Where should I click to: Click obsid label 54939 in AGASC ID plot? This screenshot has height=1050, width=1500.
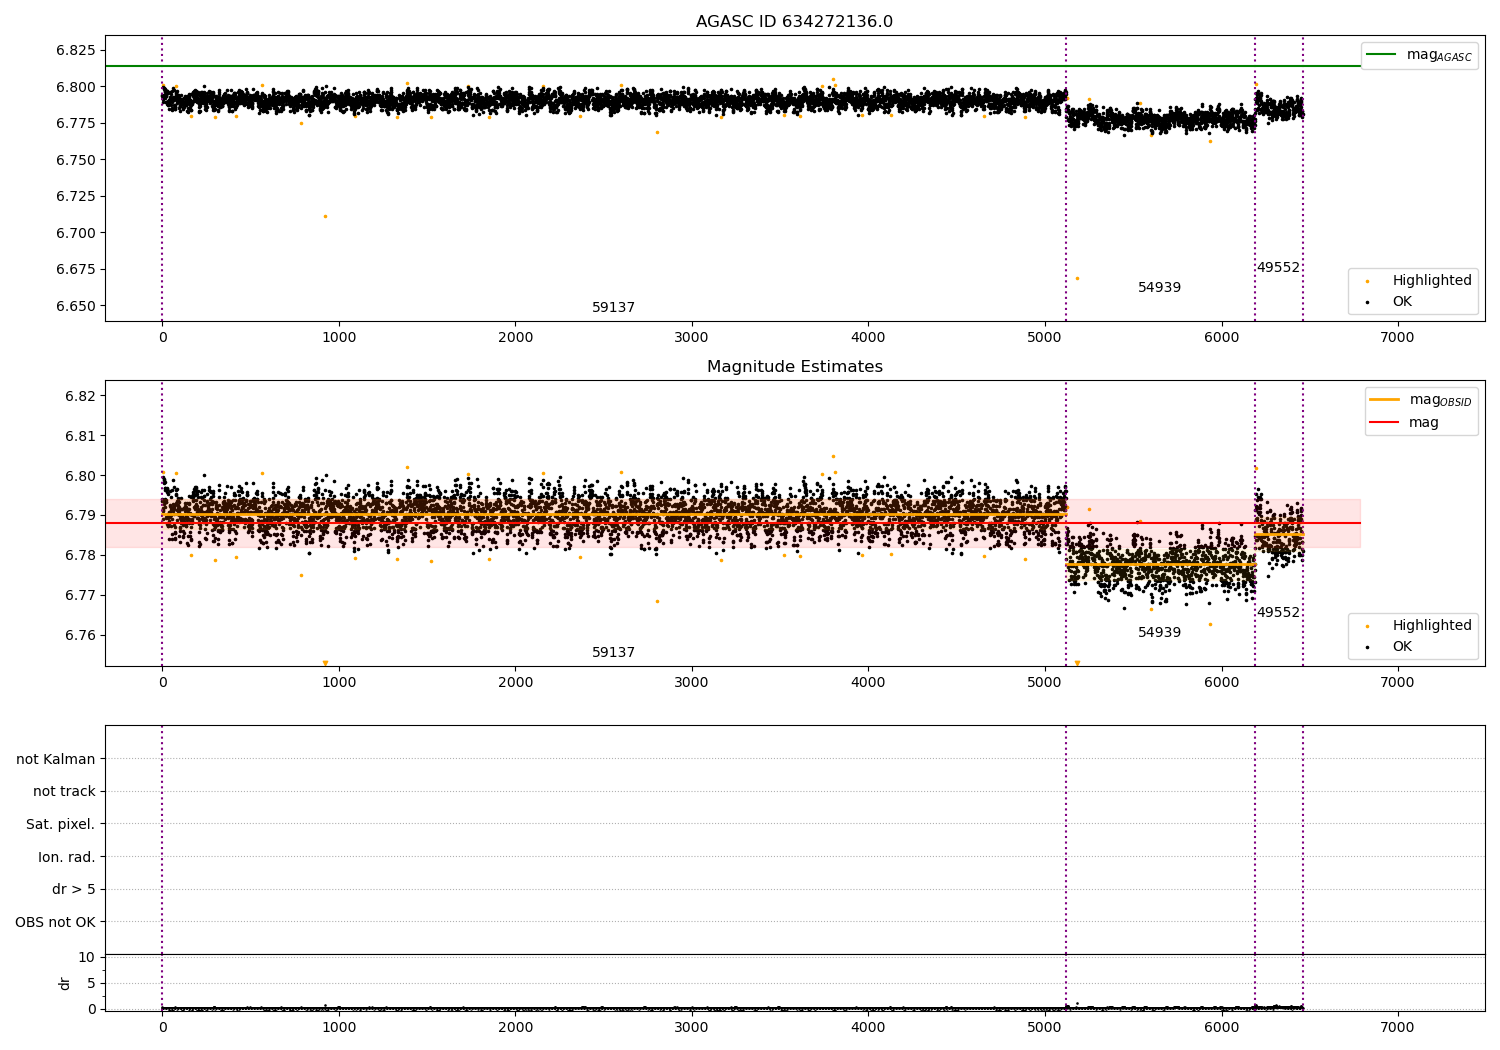[1159, 288]
